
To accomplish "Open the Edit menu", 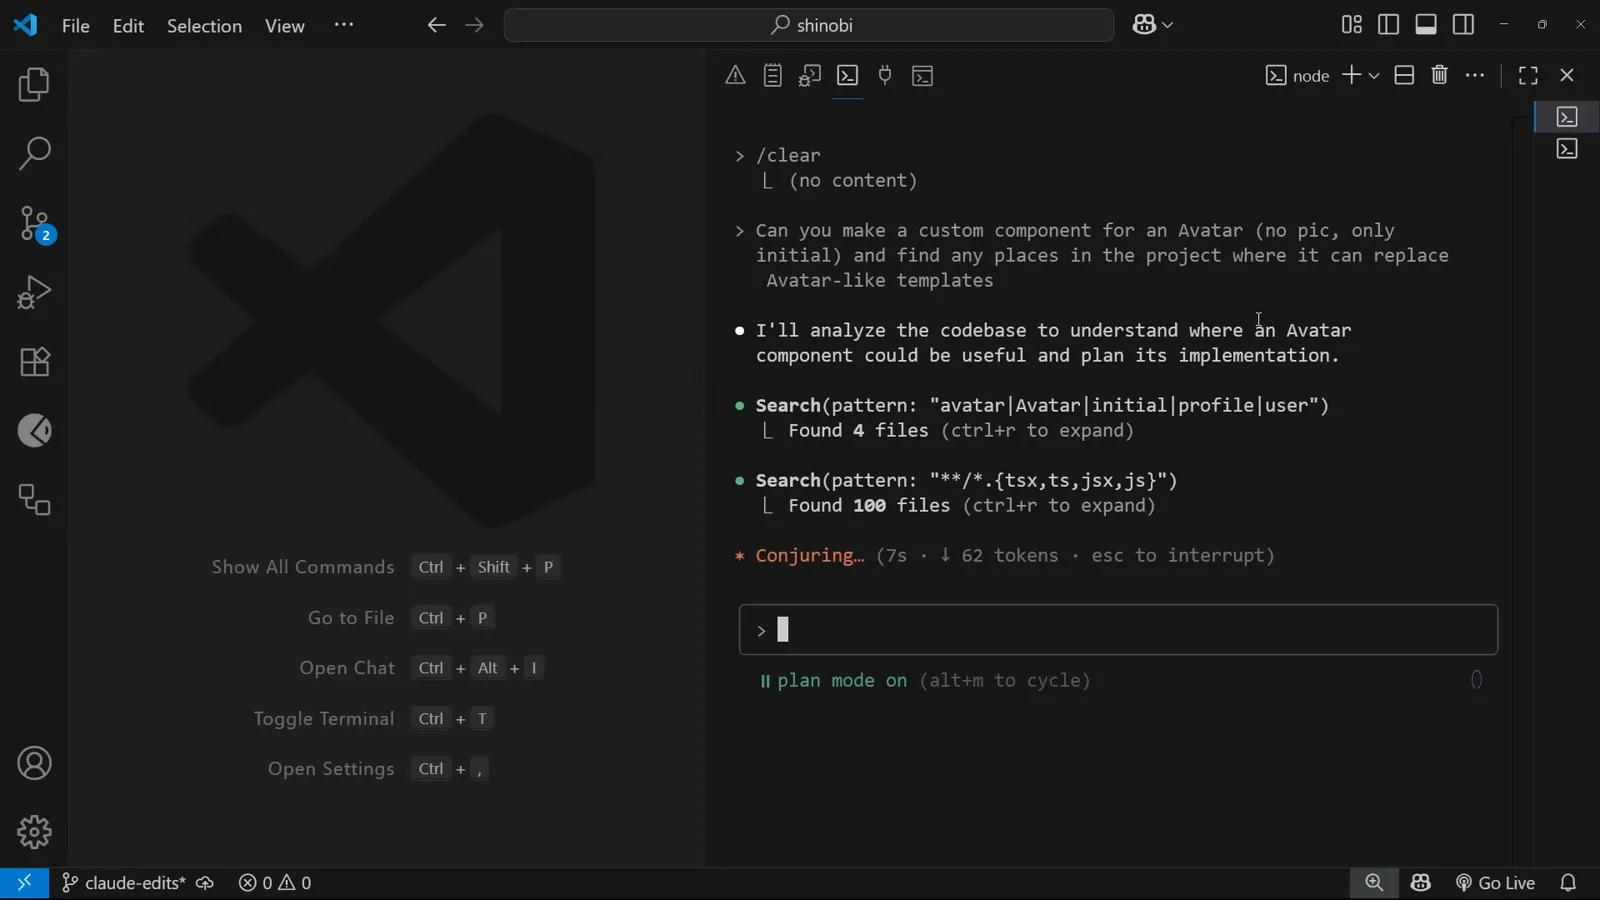I will click(128, 26).
